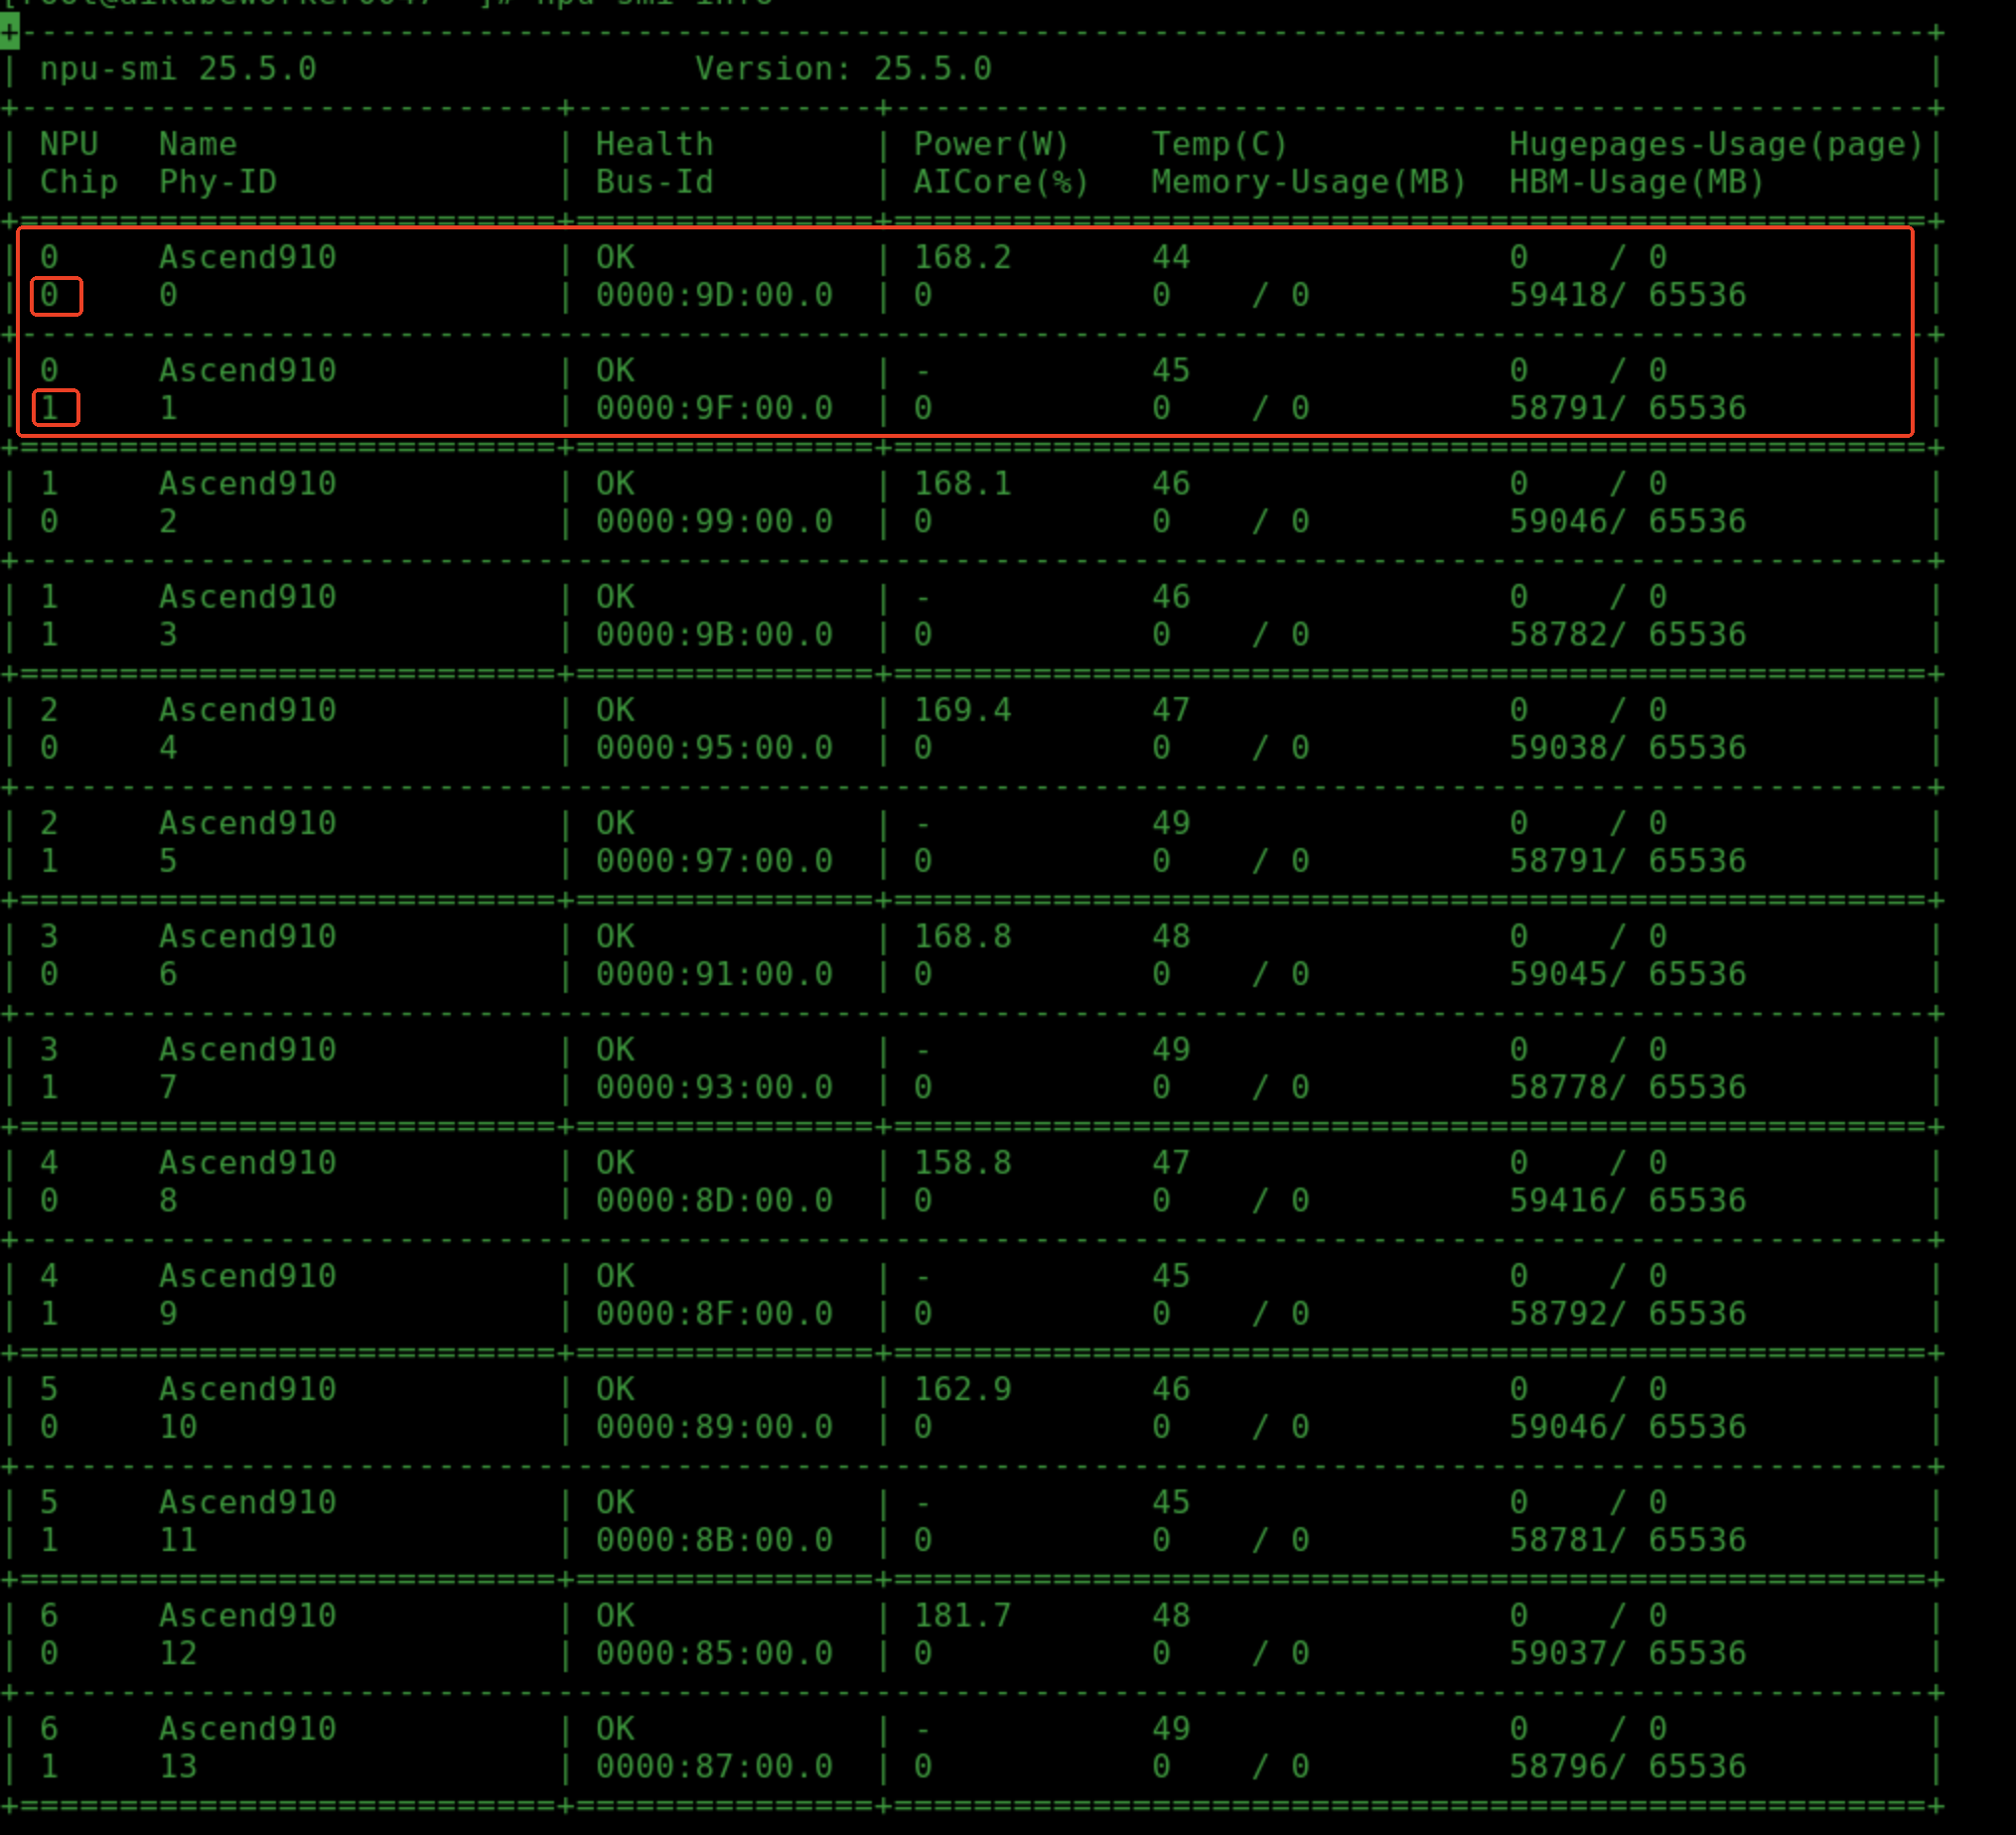Select HBM usage value "58782"
This screenshot has height=1835, width=2016.
point(1558,634)
